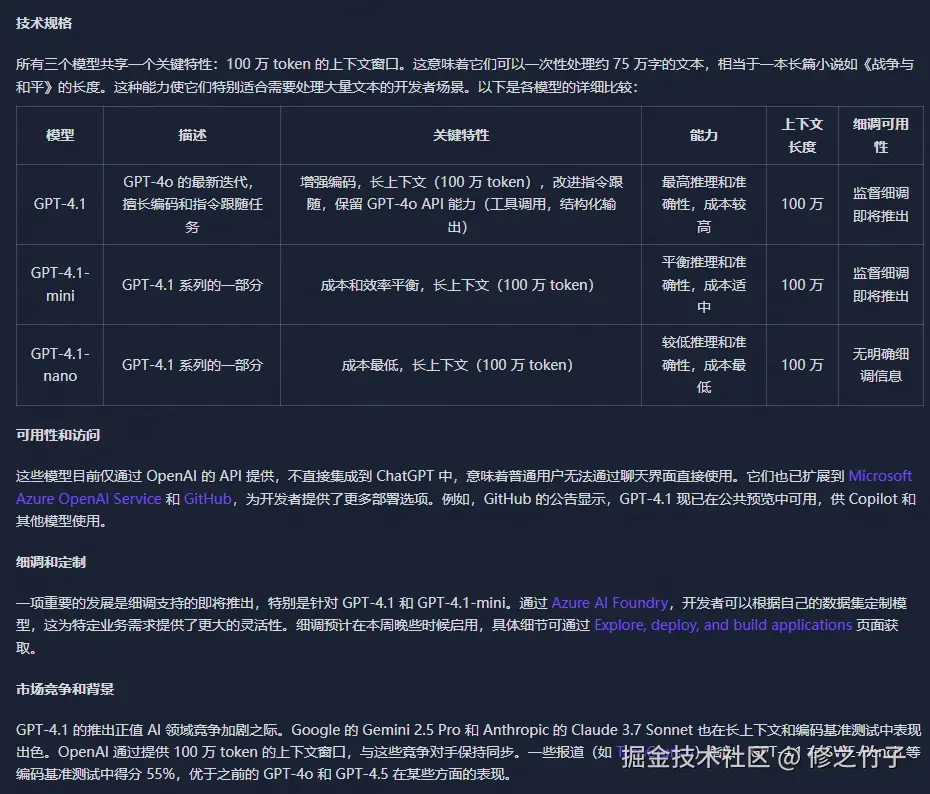
Task: Click the GitHub hyperlink
Action: pos(207,499)
